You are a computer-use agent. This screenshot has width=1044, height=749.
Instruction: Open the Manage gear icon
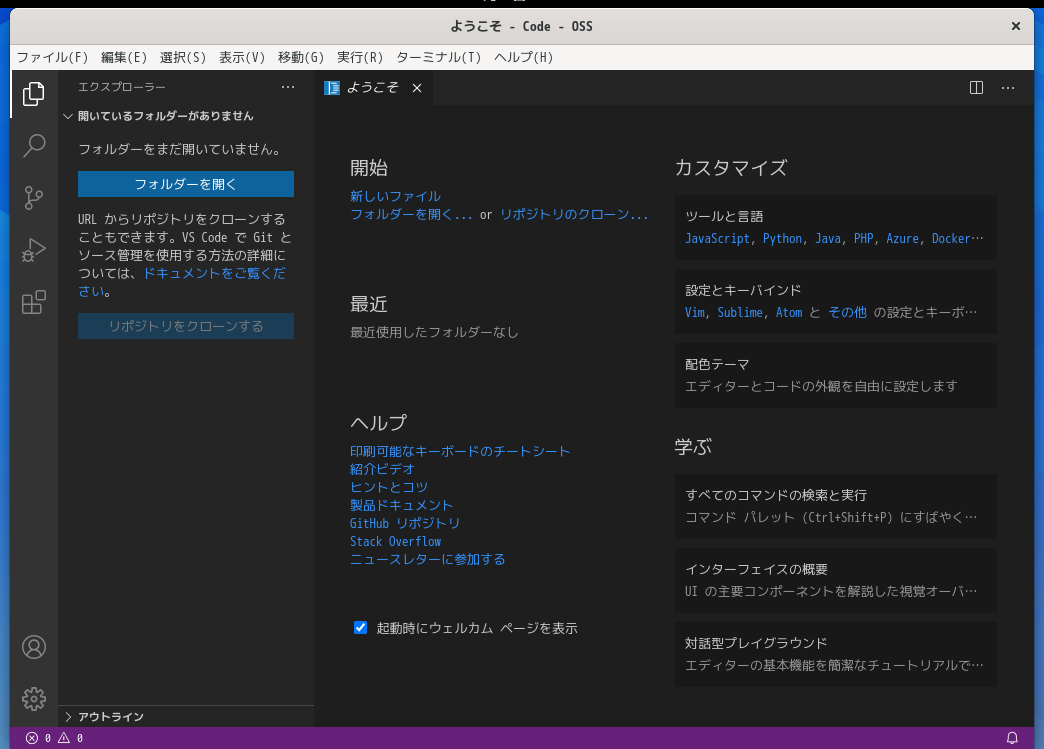33,698
